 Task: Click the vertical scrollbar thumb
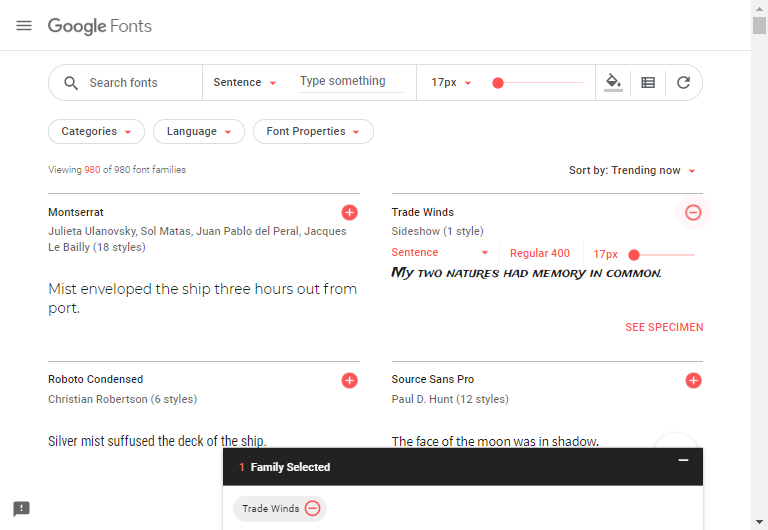coord(759,25)
